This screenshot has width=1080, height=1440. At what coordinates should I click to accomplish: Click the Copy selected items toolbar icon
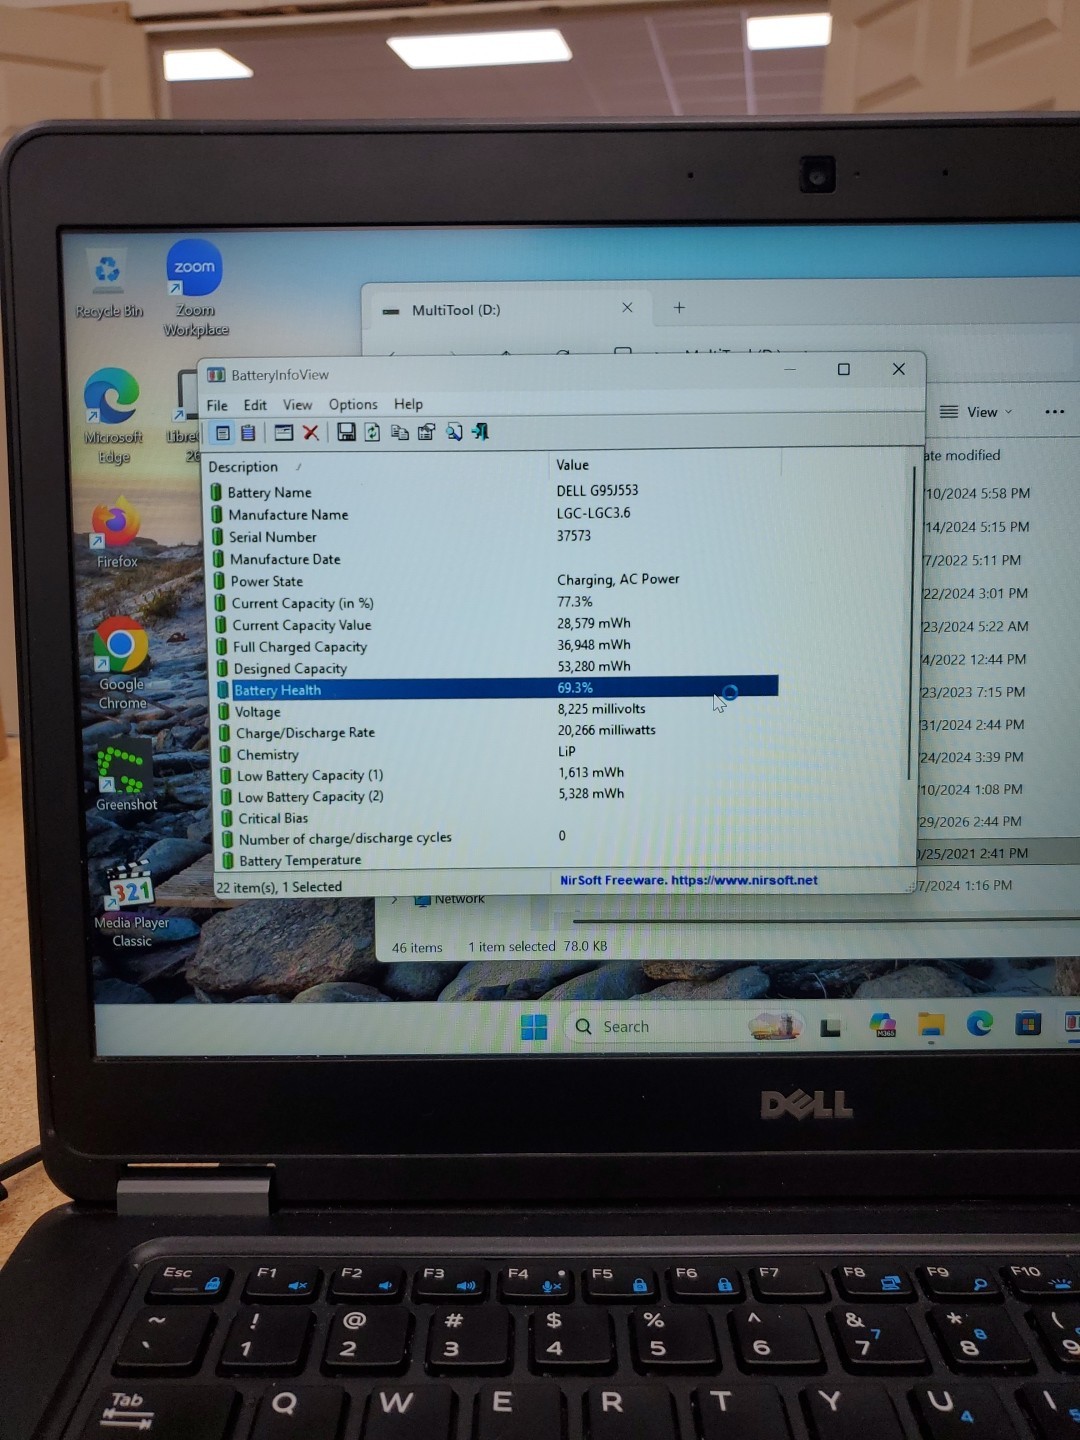[x=399, y=432]
